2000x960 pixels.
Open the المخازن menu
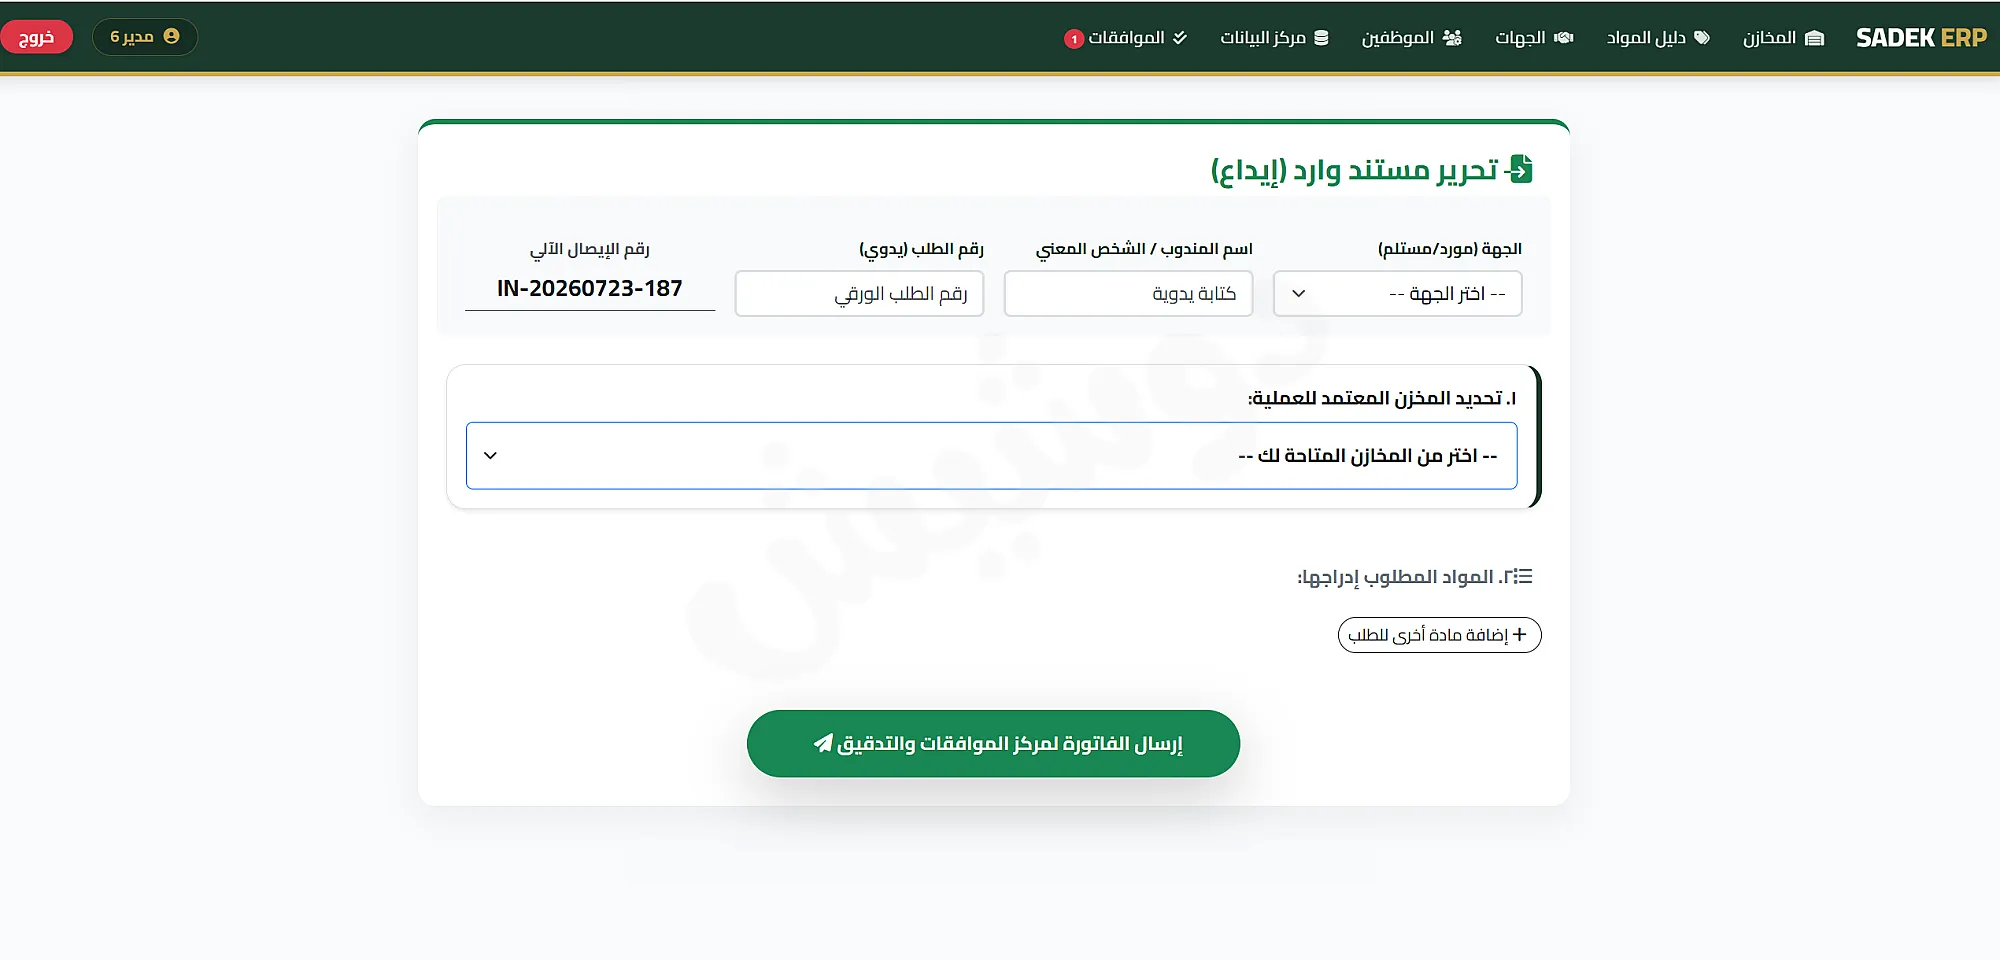point(1784,38)
